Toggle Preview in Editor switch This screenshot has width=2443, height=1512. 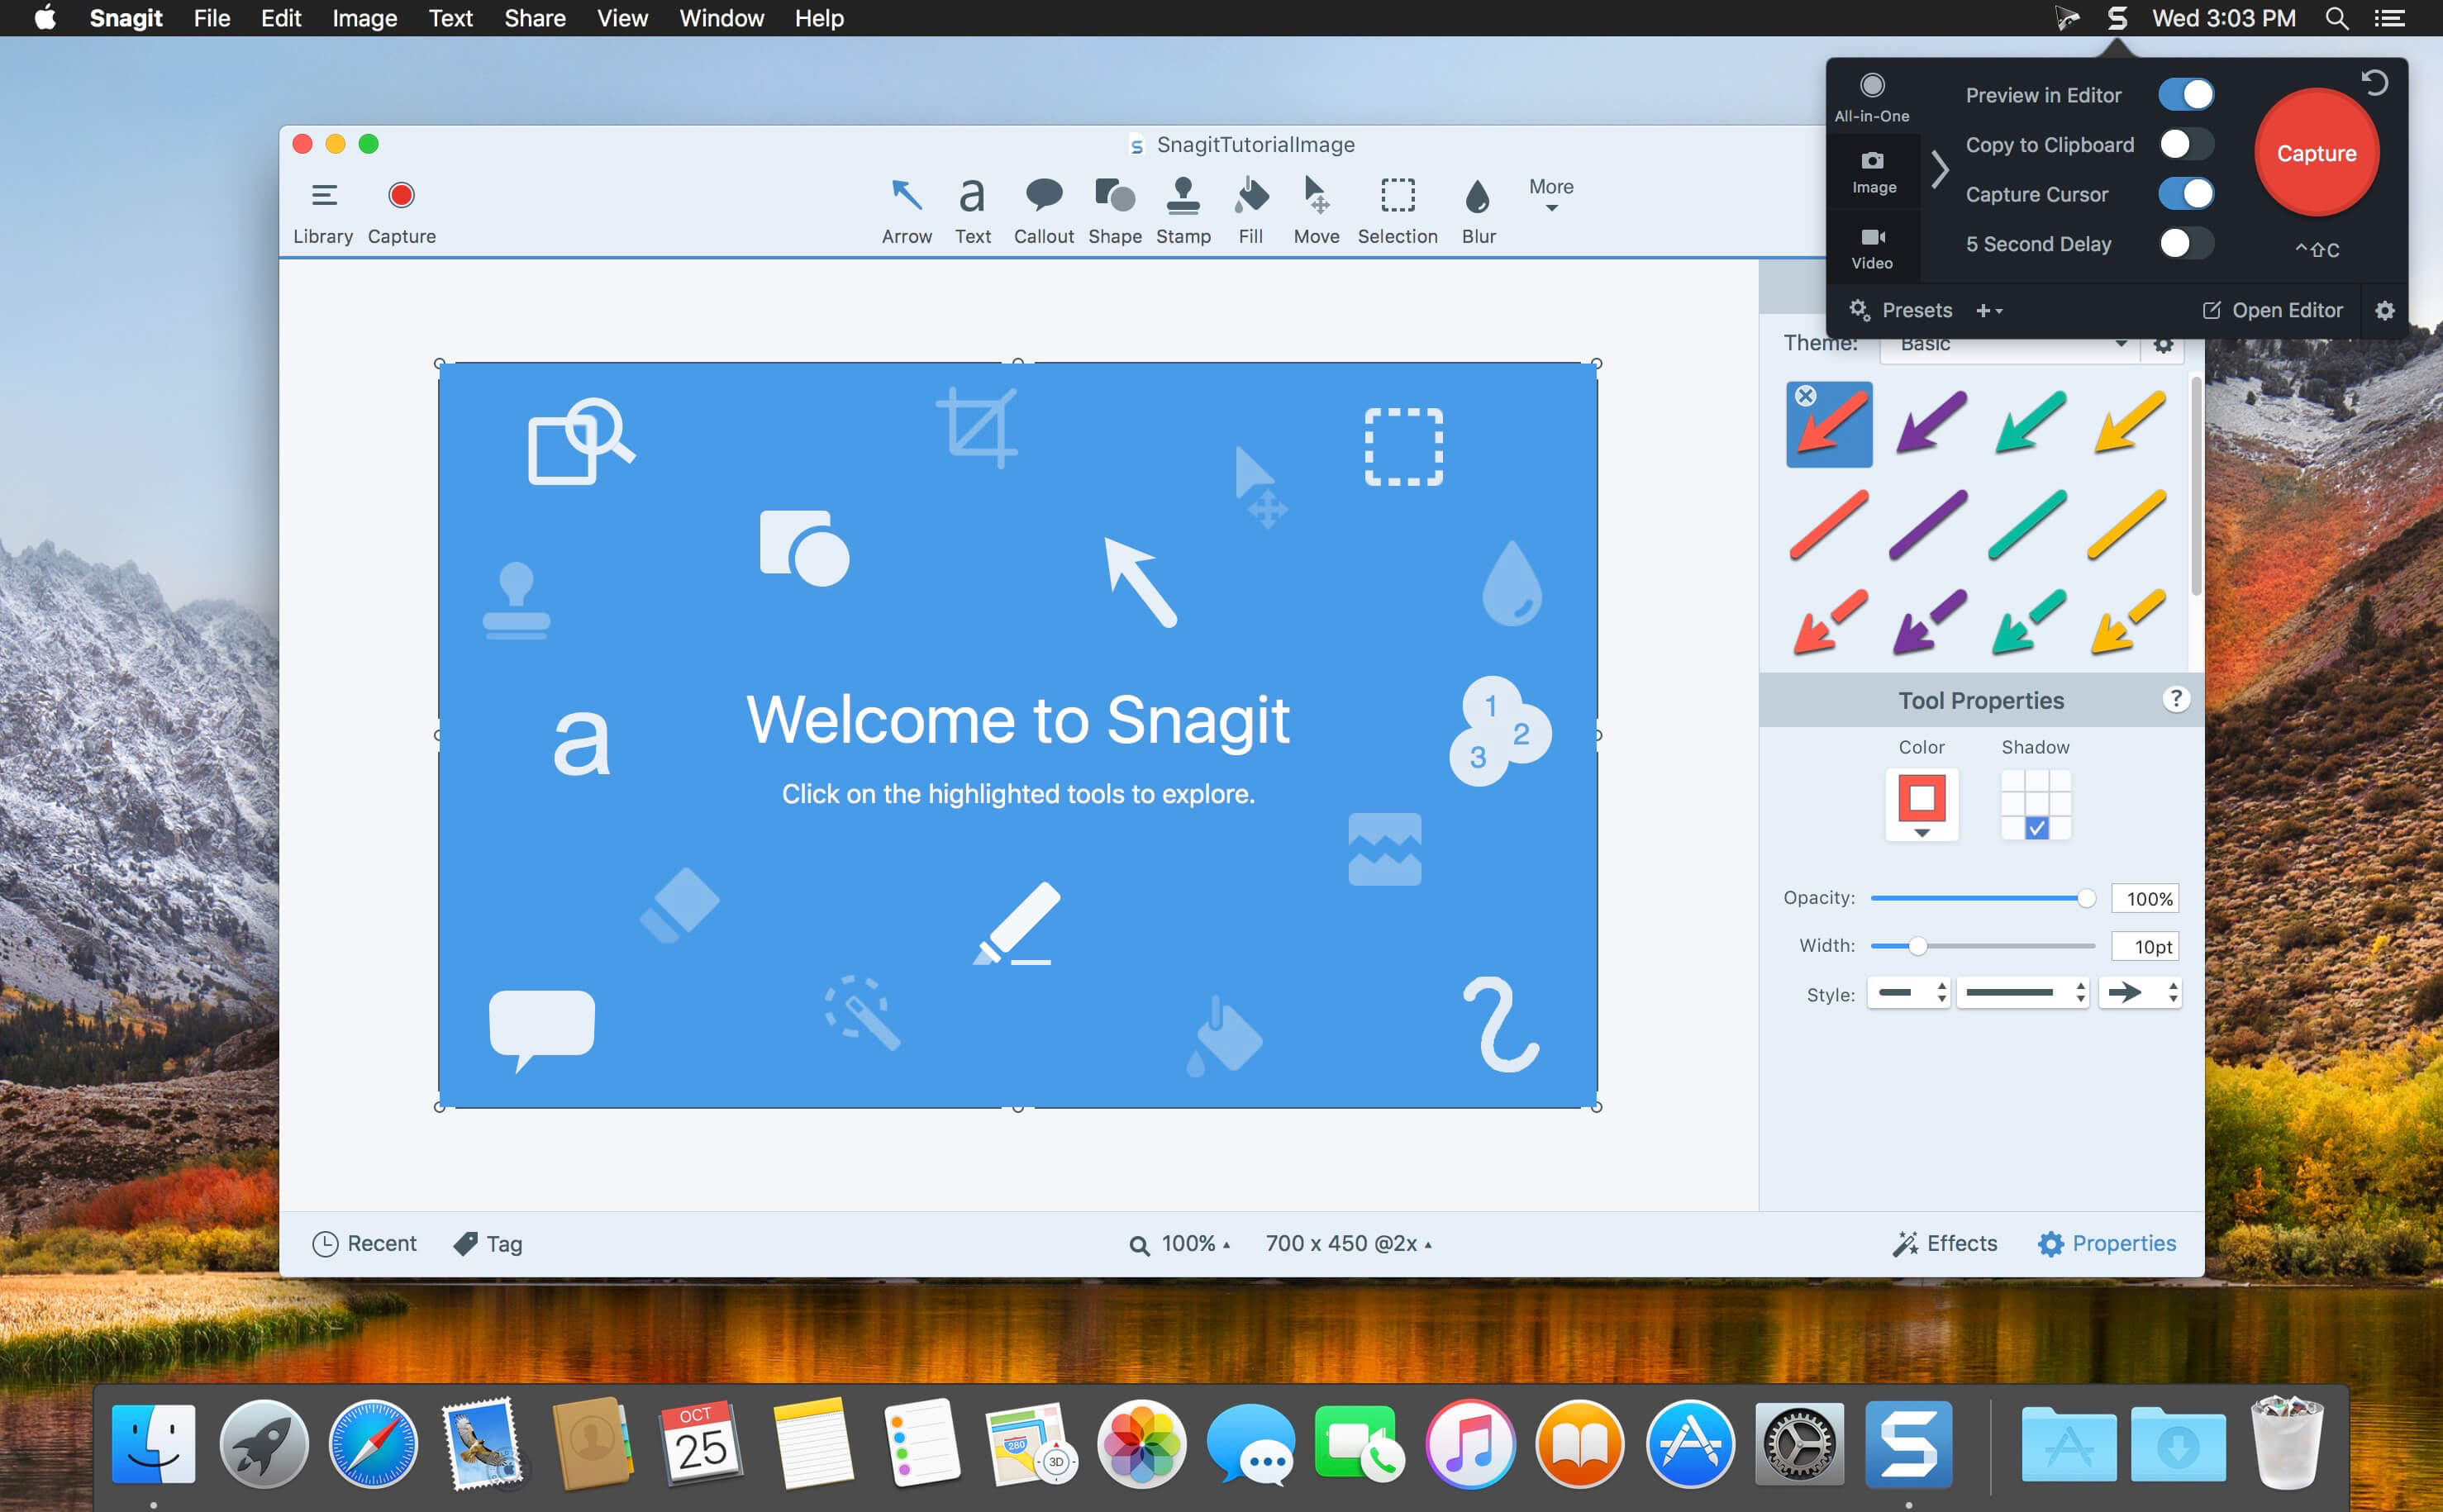2187,96
